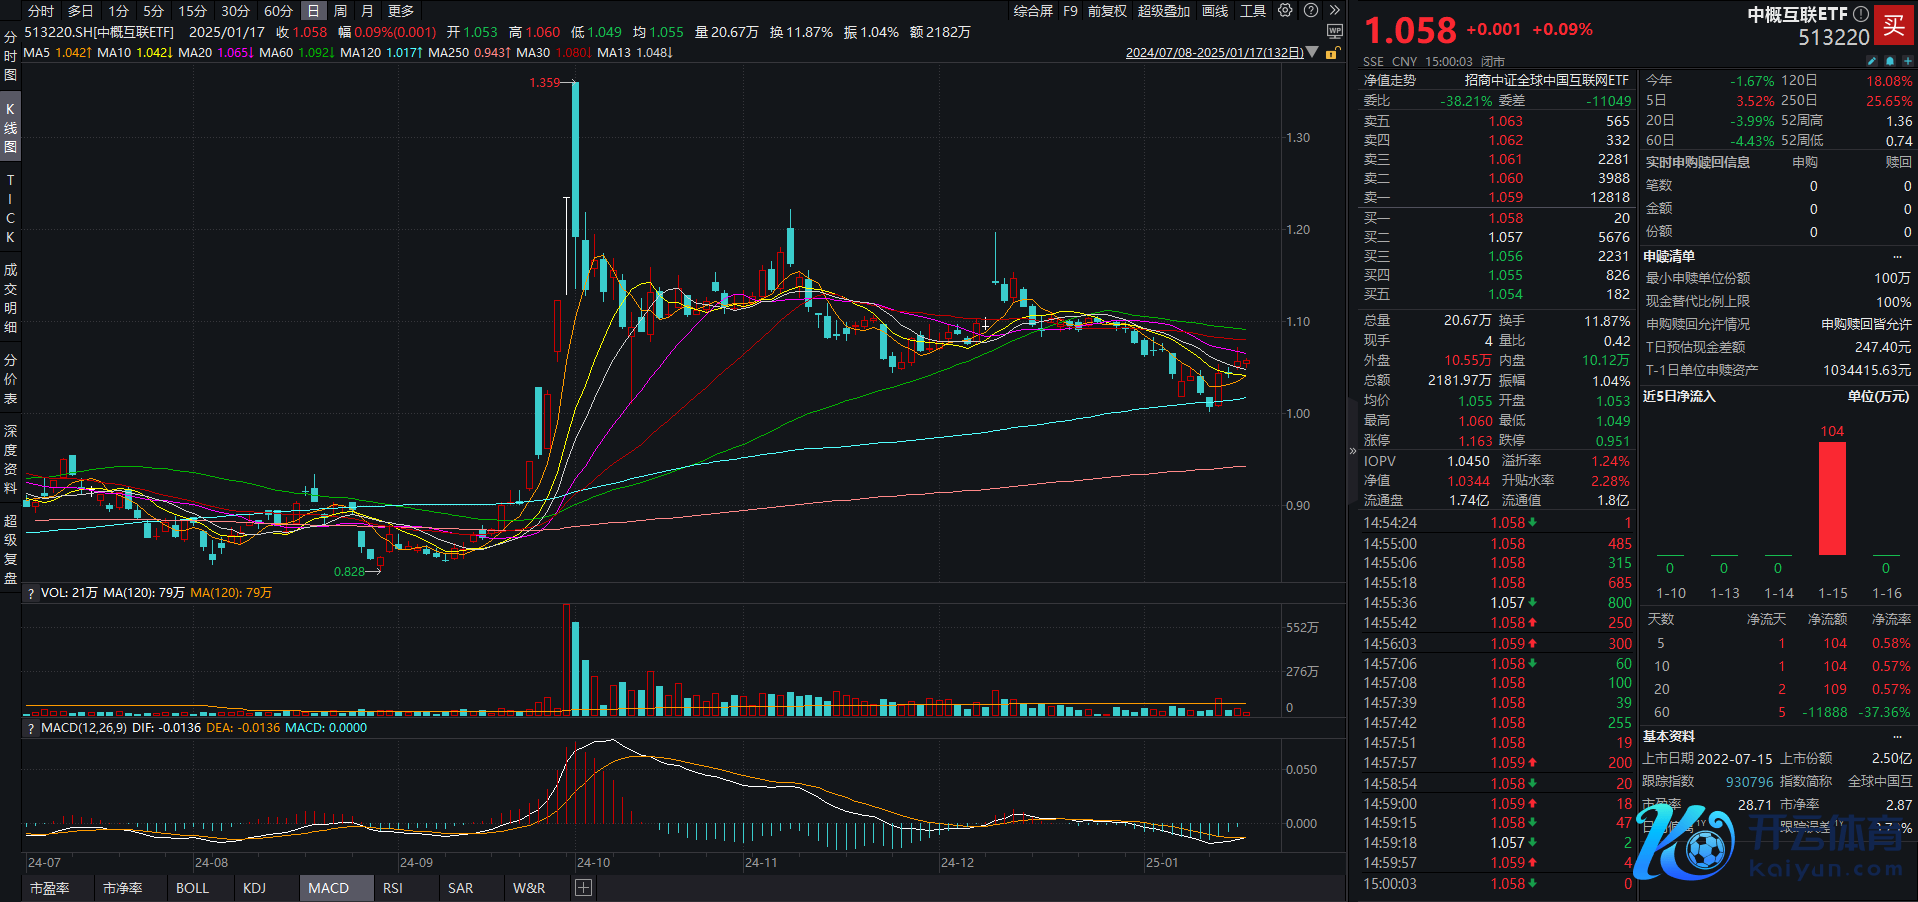The image size is (1918, 902).
Task: Click the add indicator plus icon
Action: 584,888
